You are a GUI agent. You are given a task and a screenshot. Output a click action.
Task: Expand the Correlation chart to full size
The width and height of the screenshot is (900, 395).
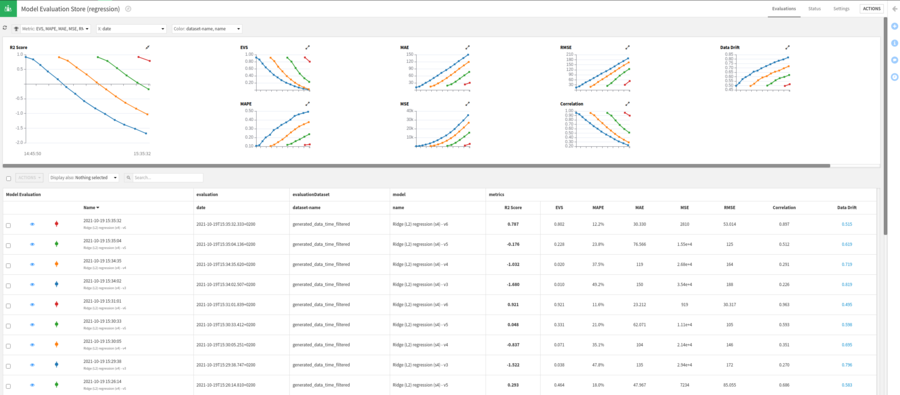point(627,104)
